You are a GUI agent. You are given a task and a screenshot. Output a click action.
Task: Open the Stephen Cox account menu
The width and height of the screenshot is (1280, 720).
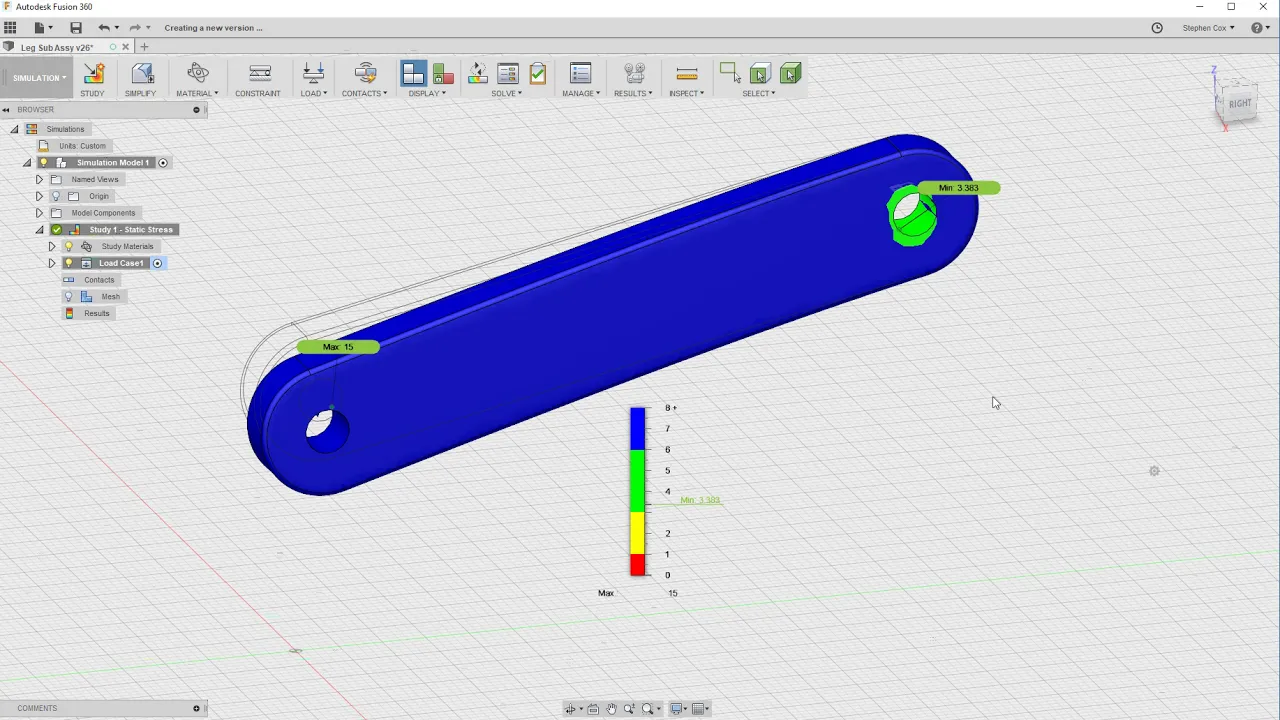point(1208,28)
